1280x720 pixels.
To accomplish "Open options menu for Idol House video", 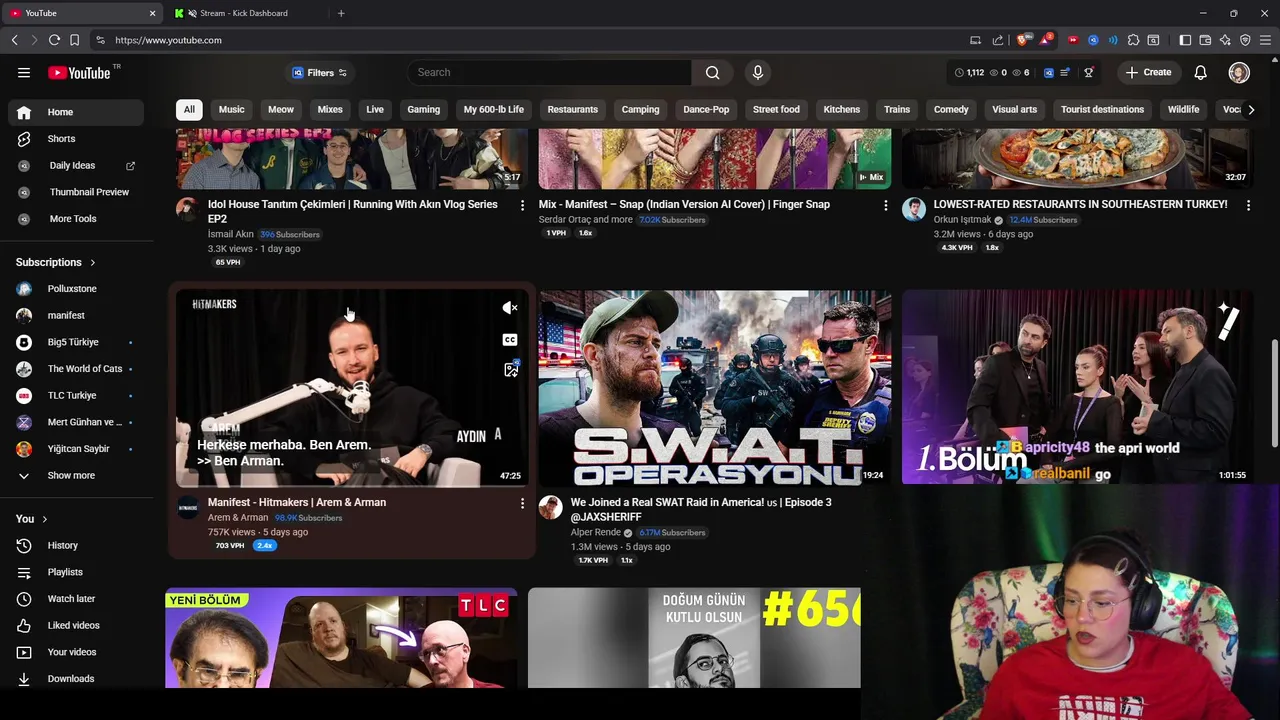I will coord(522,205).
